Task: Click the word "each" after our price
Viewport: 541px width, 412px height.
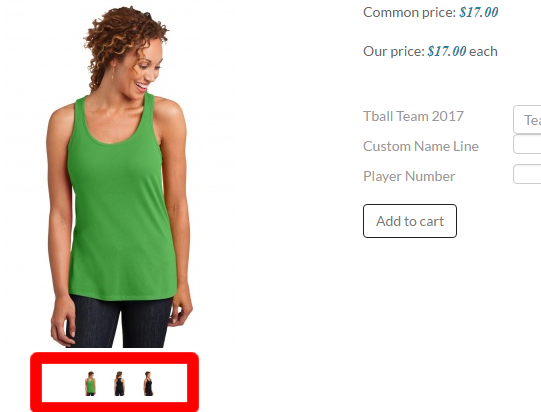Action: [x=483, y=52]
